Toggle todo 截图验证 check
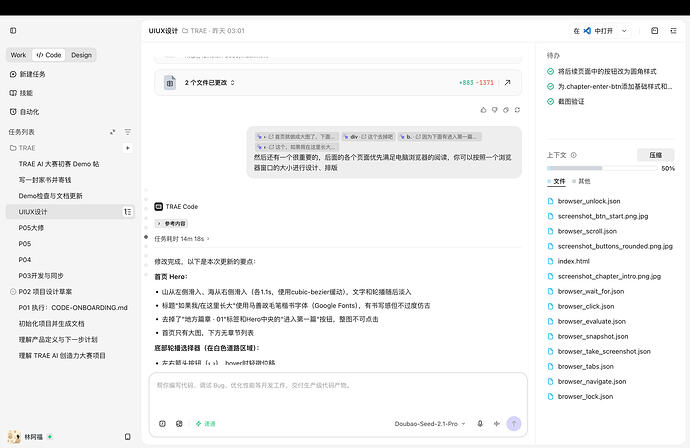 point(551,101)
